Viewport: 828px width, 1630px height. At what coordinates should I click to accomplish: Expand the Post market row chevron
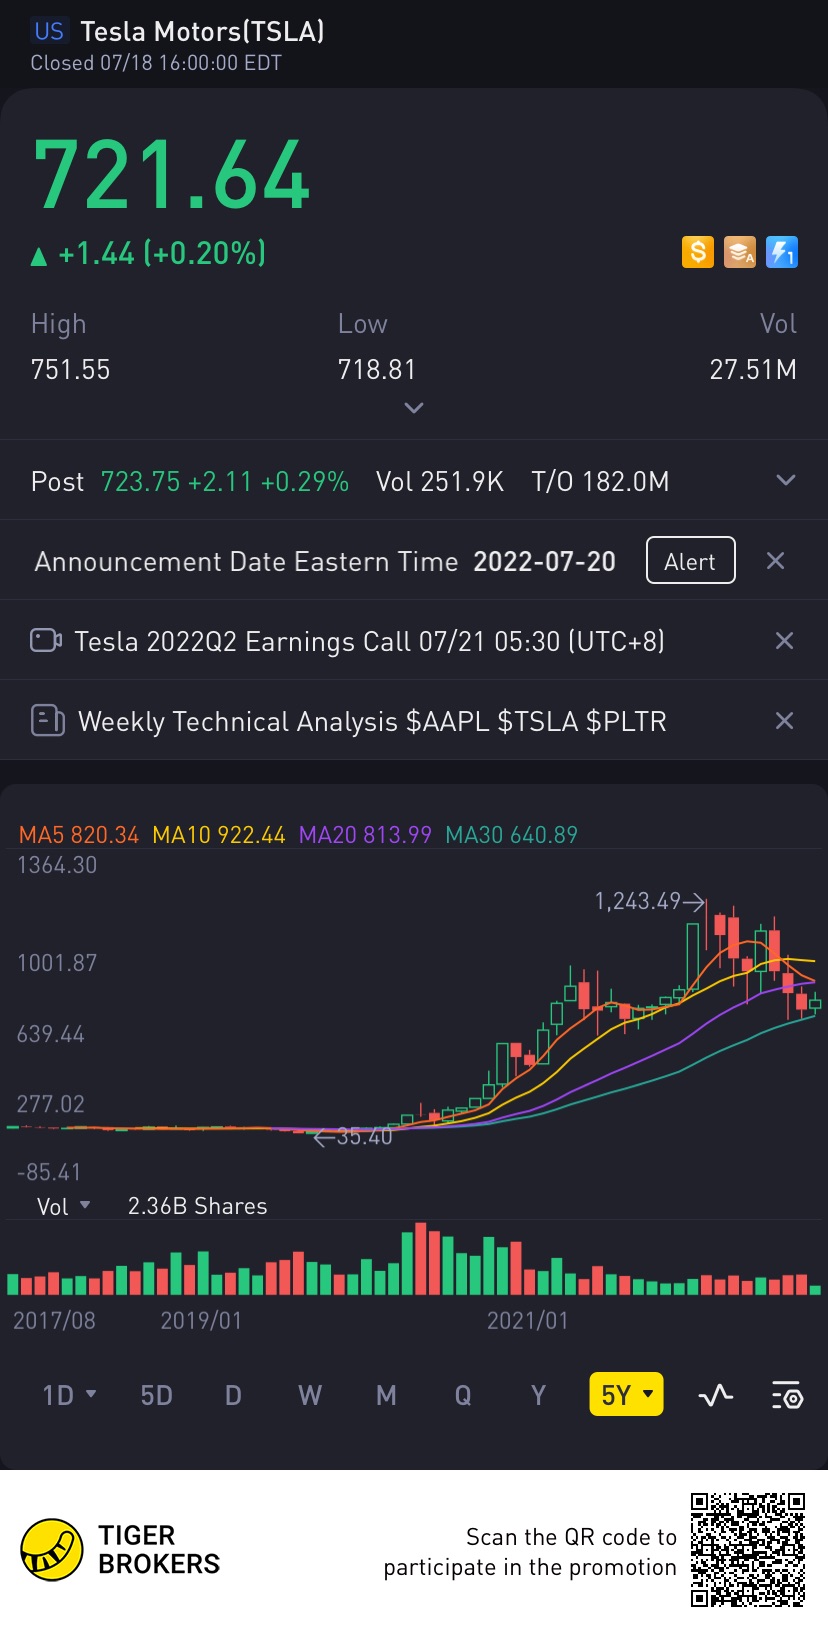pos(786,480)
